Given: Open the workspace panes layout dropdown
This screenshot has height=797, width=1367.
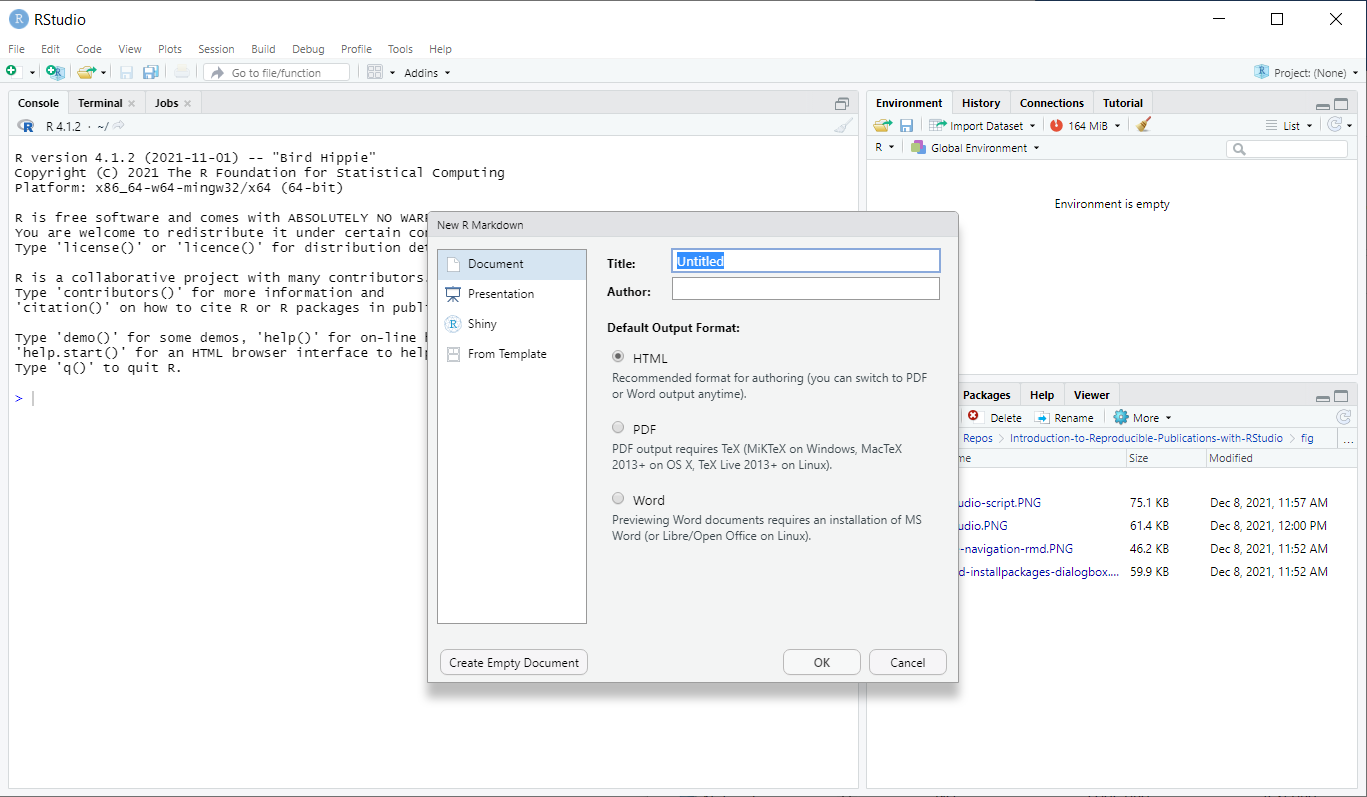Looking at the screenshot, I should (381, 72).
